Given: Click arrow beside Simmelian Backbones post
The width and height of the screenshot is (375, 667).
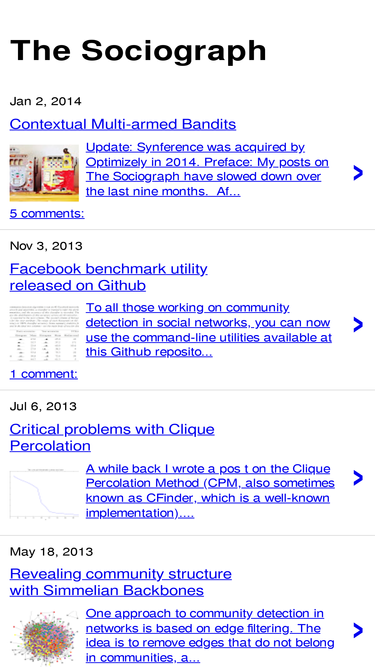Looking at the screenshot, I should point(358,630).
